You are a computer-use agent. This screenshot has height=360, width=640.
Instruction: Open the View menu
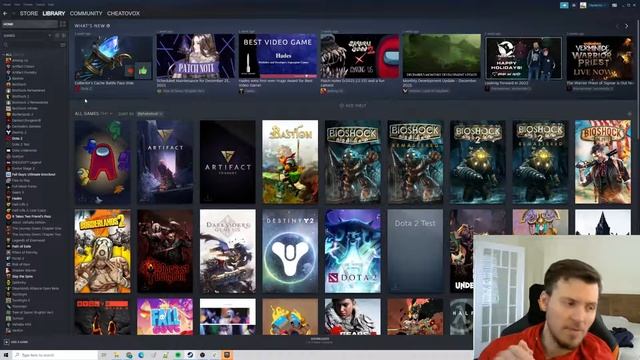coord(17,4)
